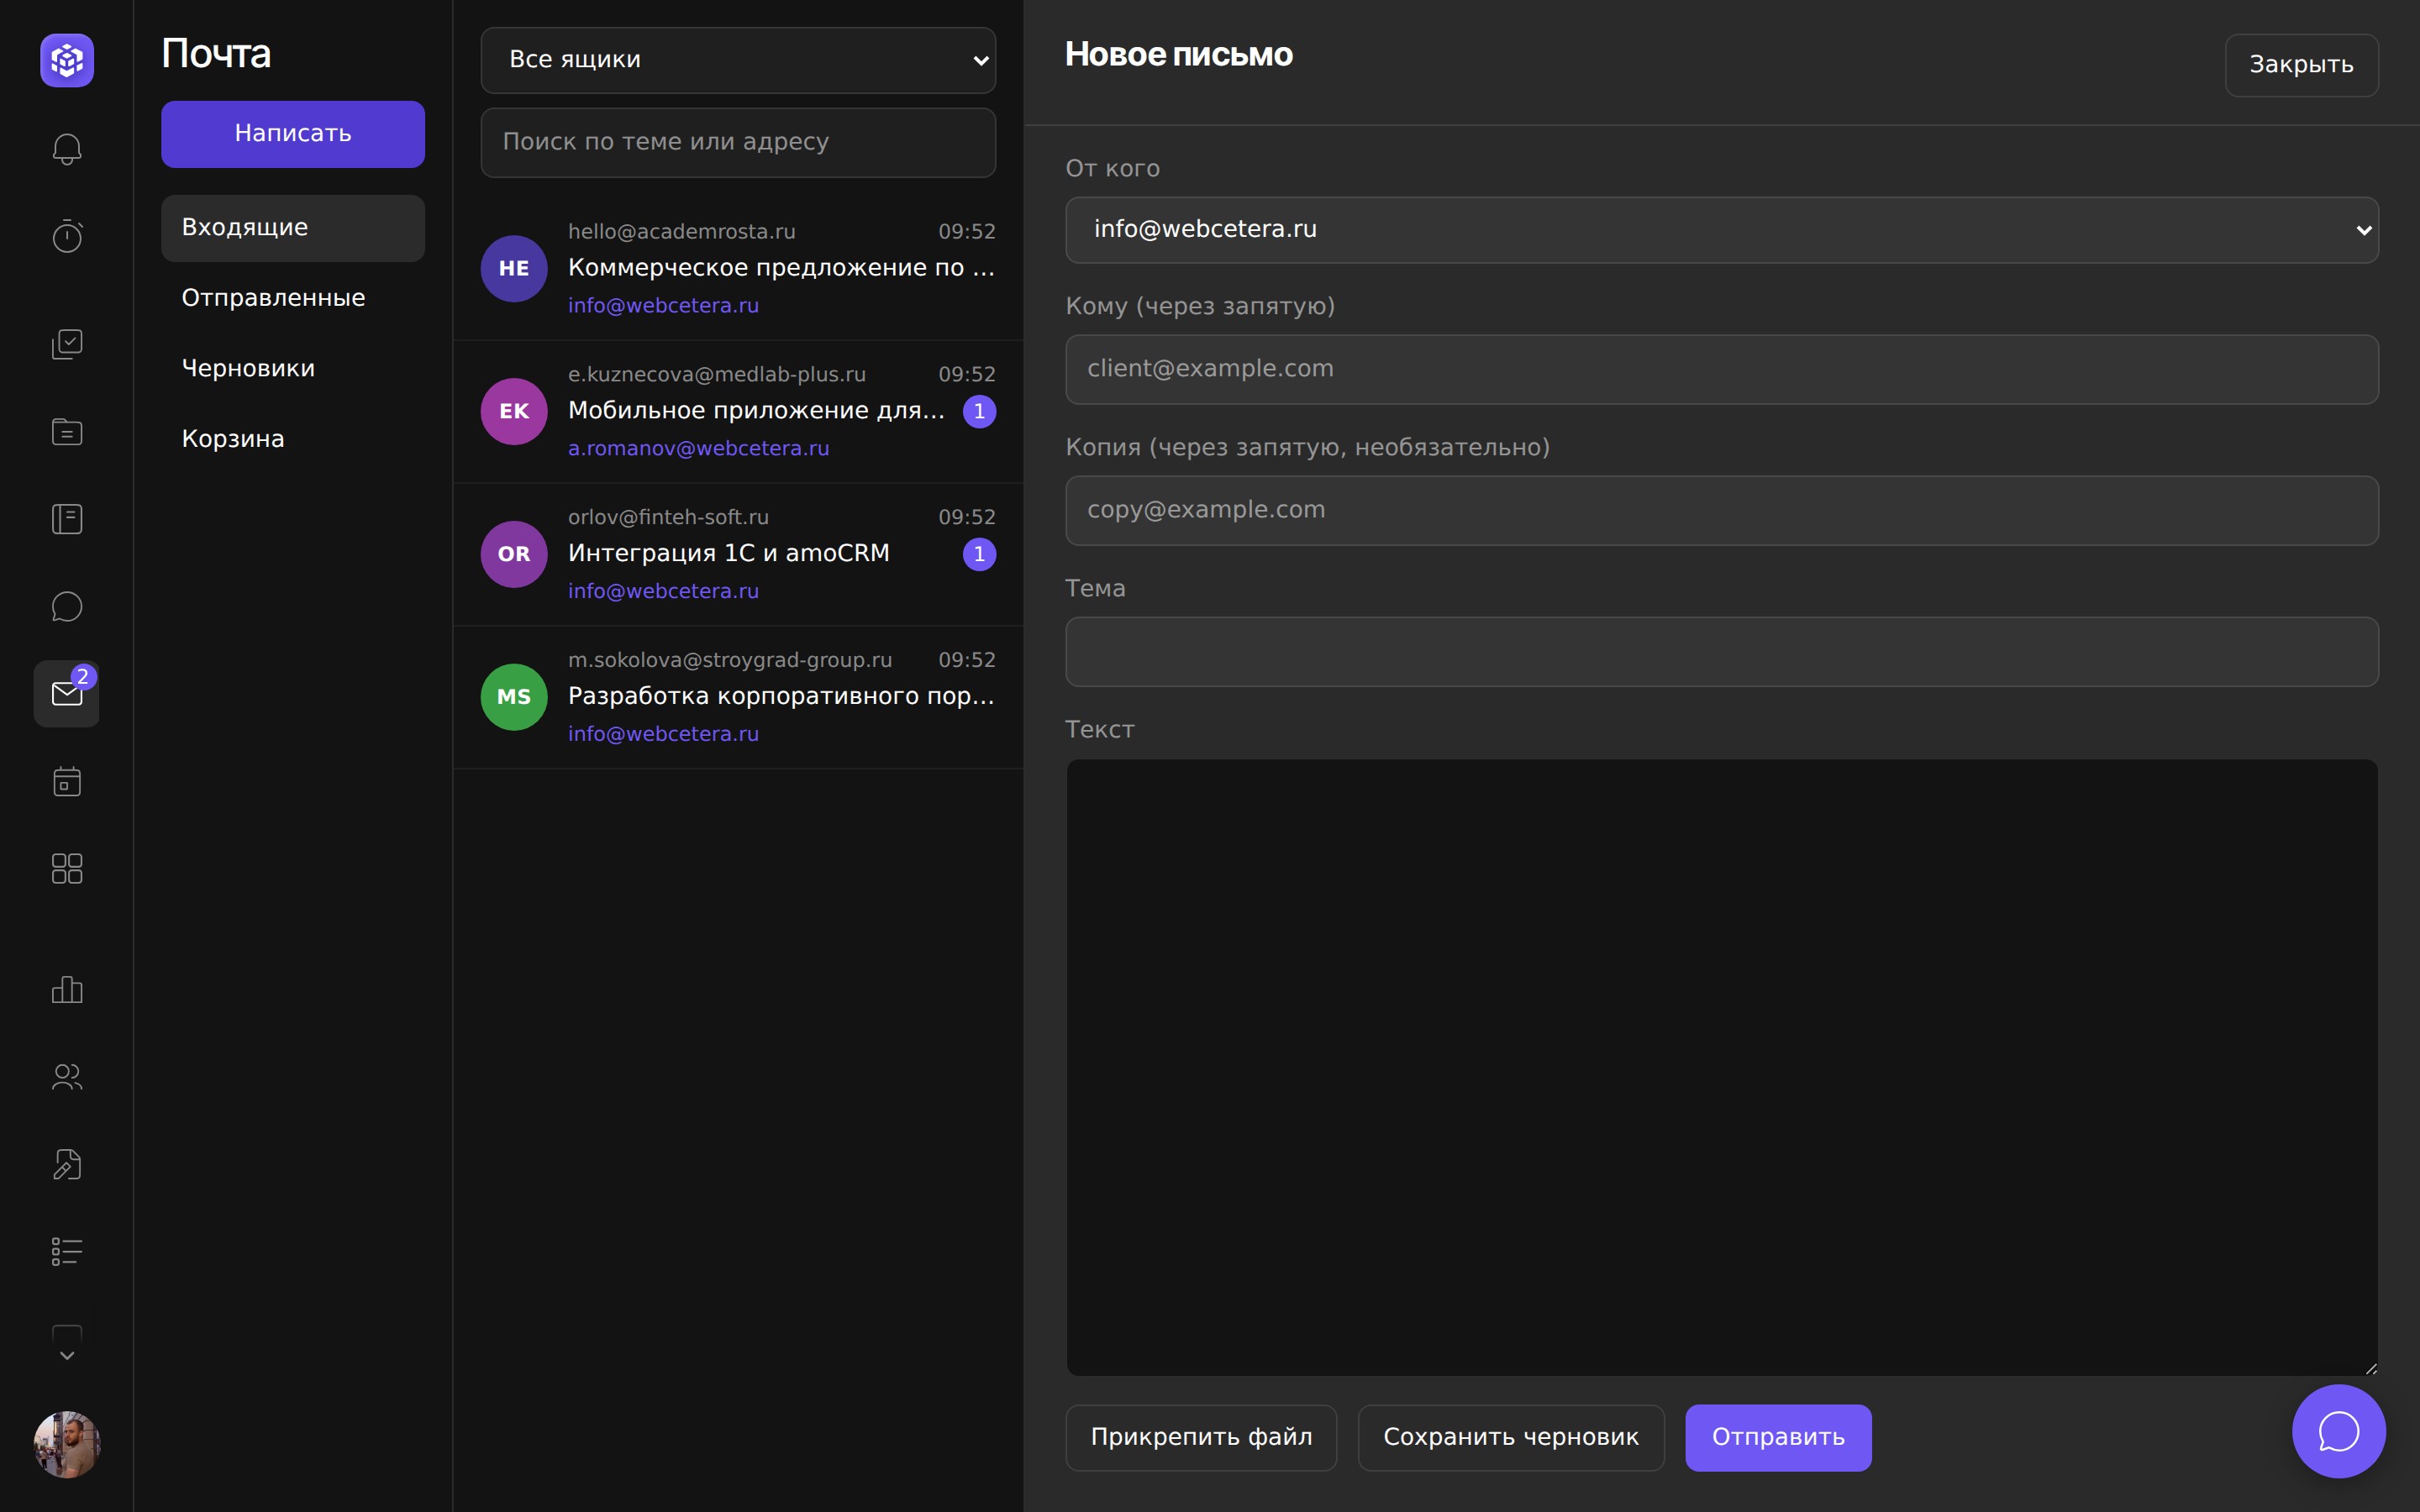This screenshot has height=1512, width=2420.
Task: Select the Корзина folder
Action: click(x=293, y=439)
